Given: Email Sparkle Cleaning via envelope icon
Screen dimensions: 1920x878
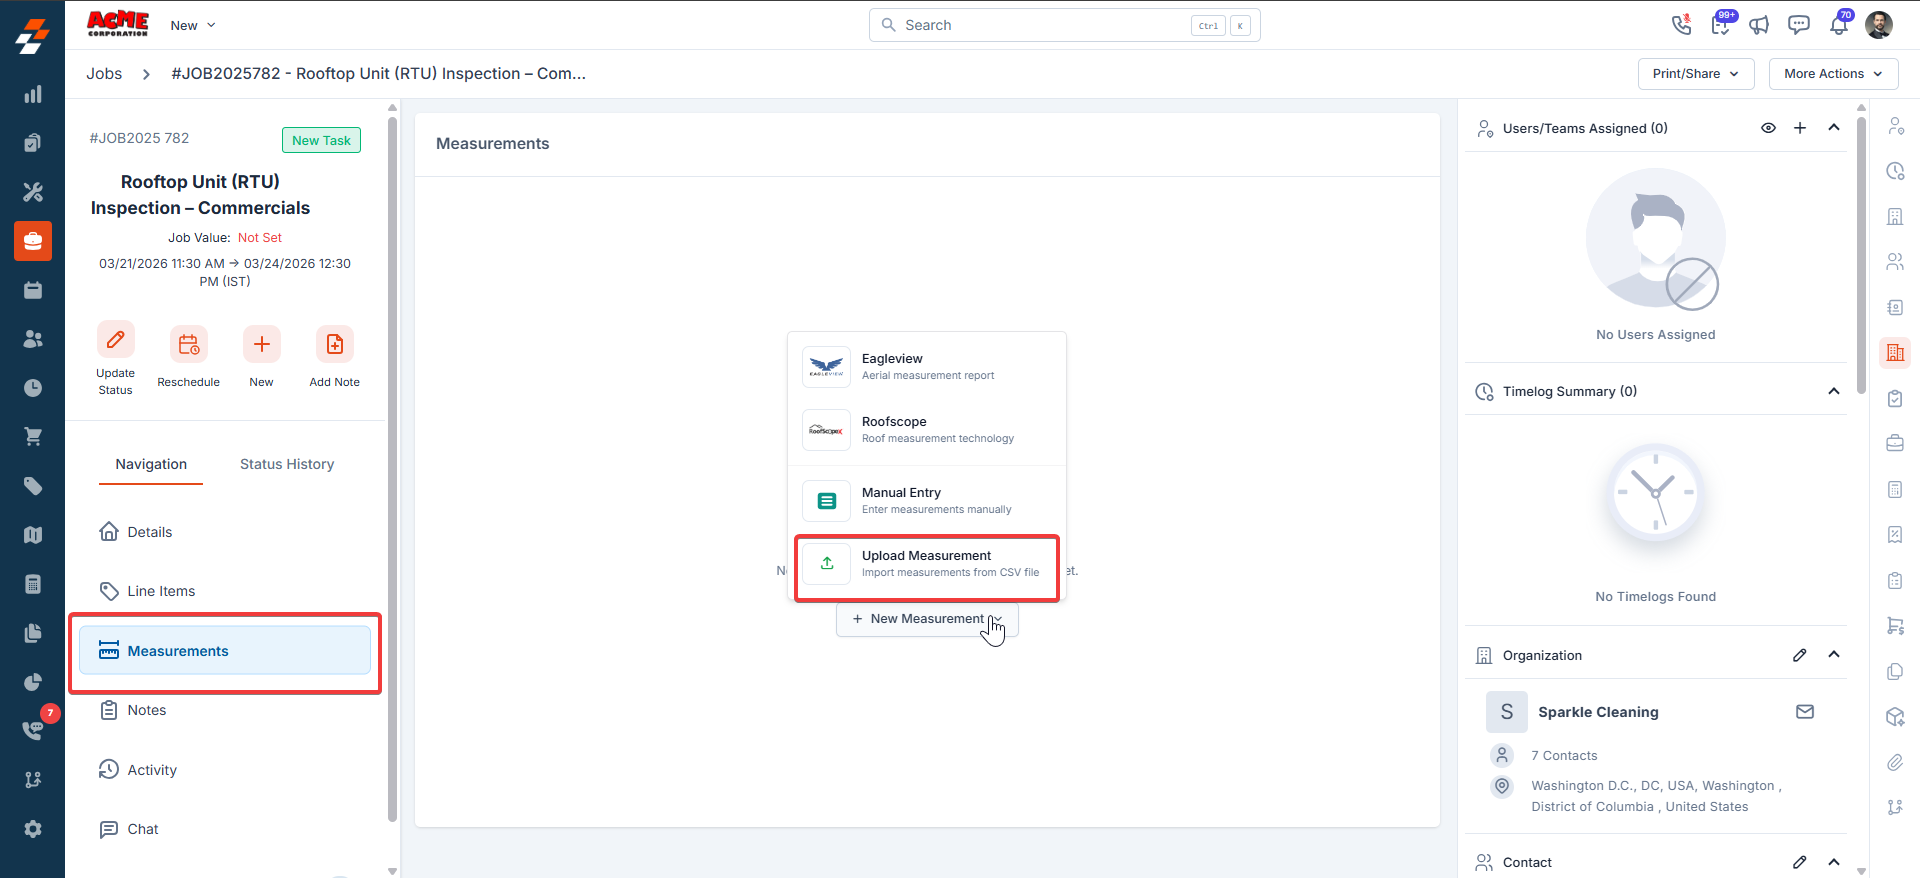Looking at the screenshot, I should pyautogui.click(x=1805, y=712).
